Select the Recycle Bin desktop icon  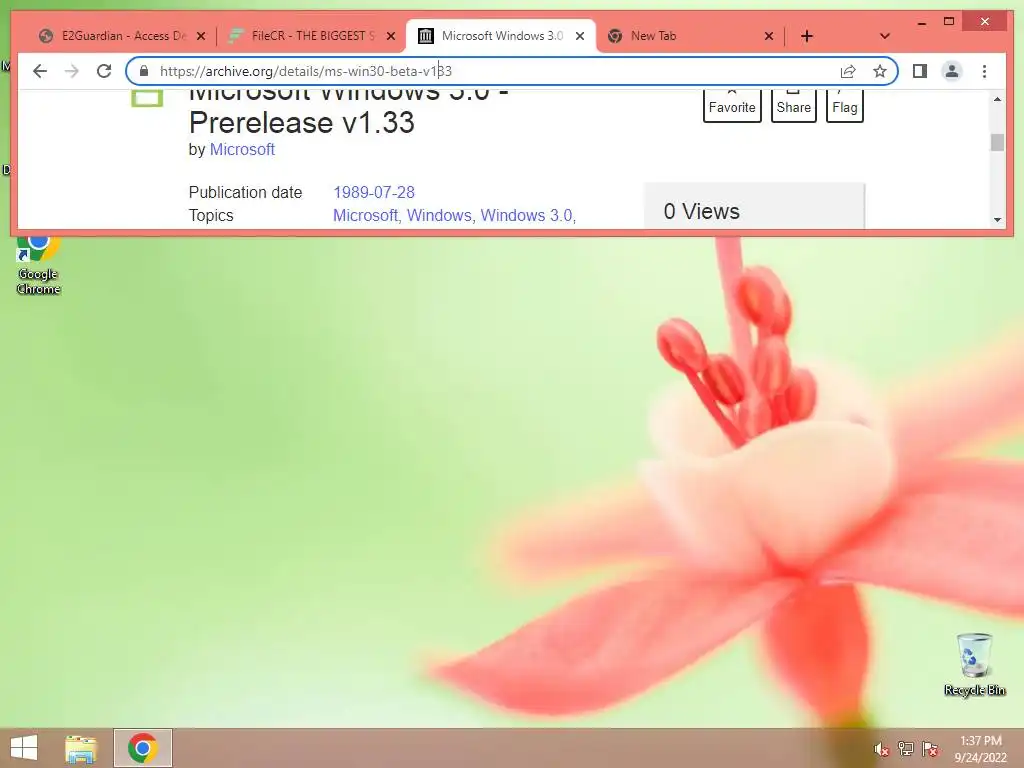974,665
